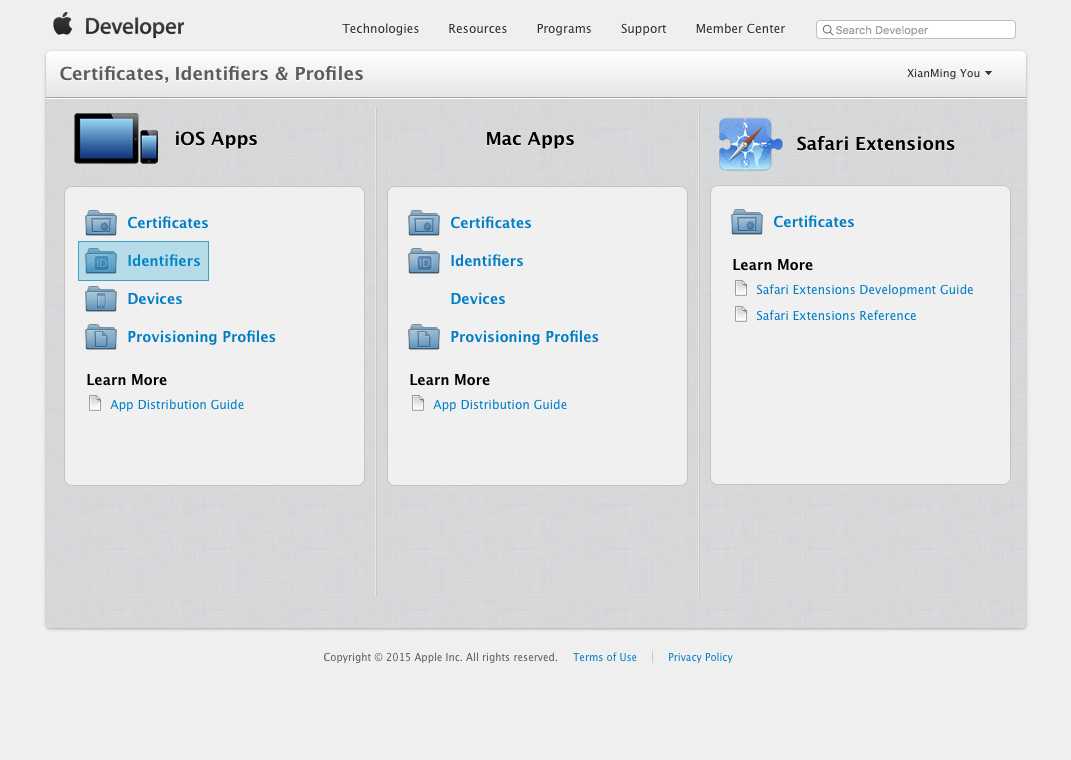1071x760 pixels.
Task: Click the Safari Extensions compass icon
Action: pos(750,144)
